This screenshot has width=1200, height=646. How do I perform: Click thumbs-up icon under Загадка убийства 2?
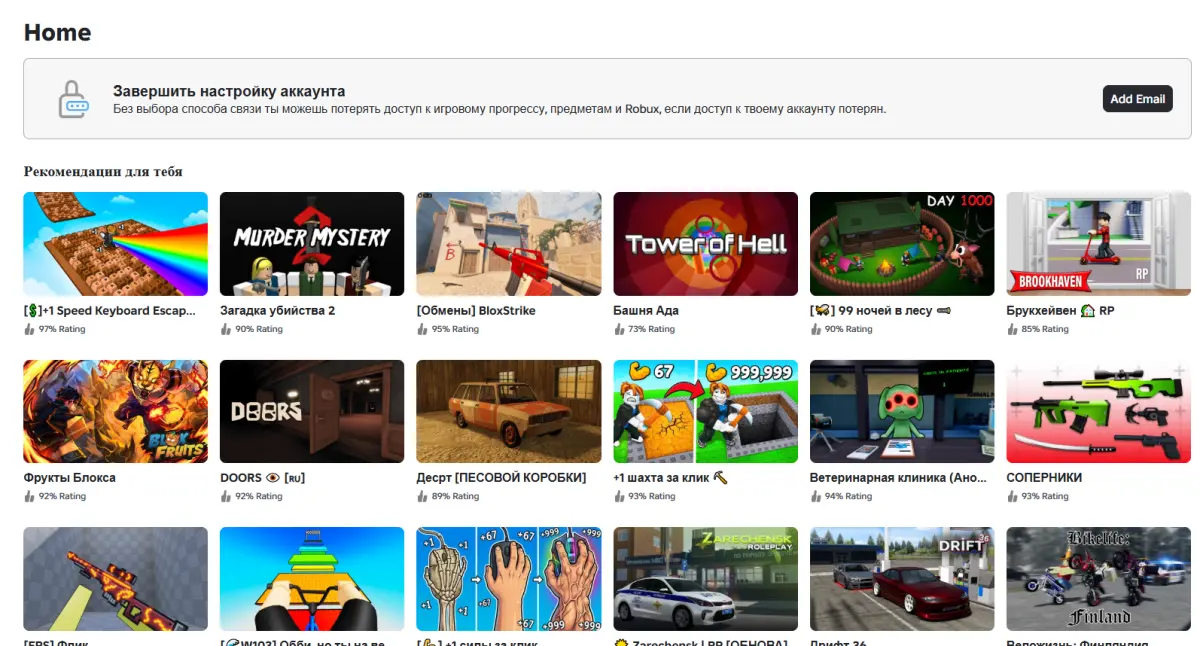[225, 329]
